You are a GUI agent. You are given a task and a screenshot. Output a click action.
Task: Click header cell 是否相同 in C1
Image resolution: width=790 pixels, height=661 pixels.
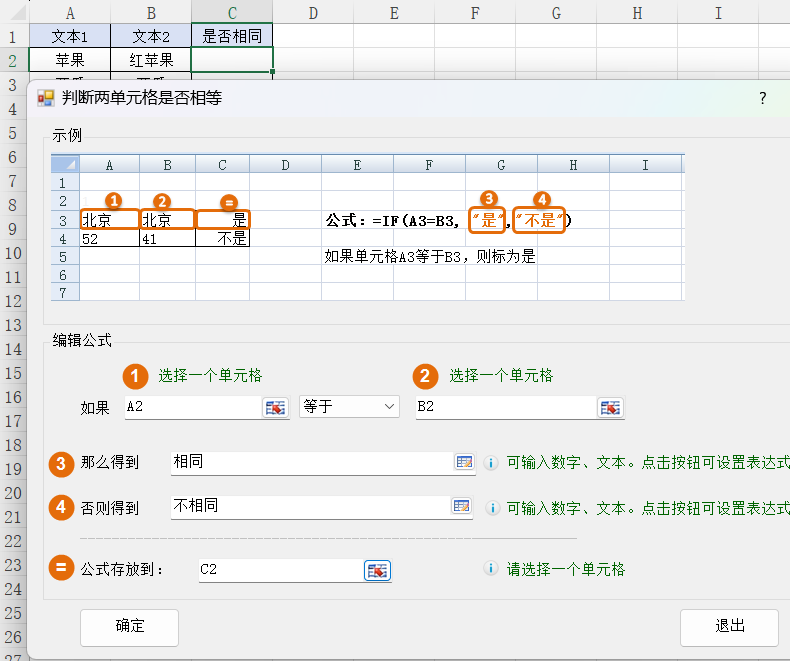[232, 36]
